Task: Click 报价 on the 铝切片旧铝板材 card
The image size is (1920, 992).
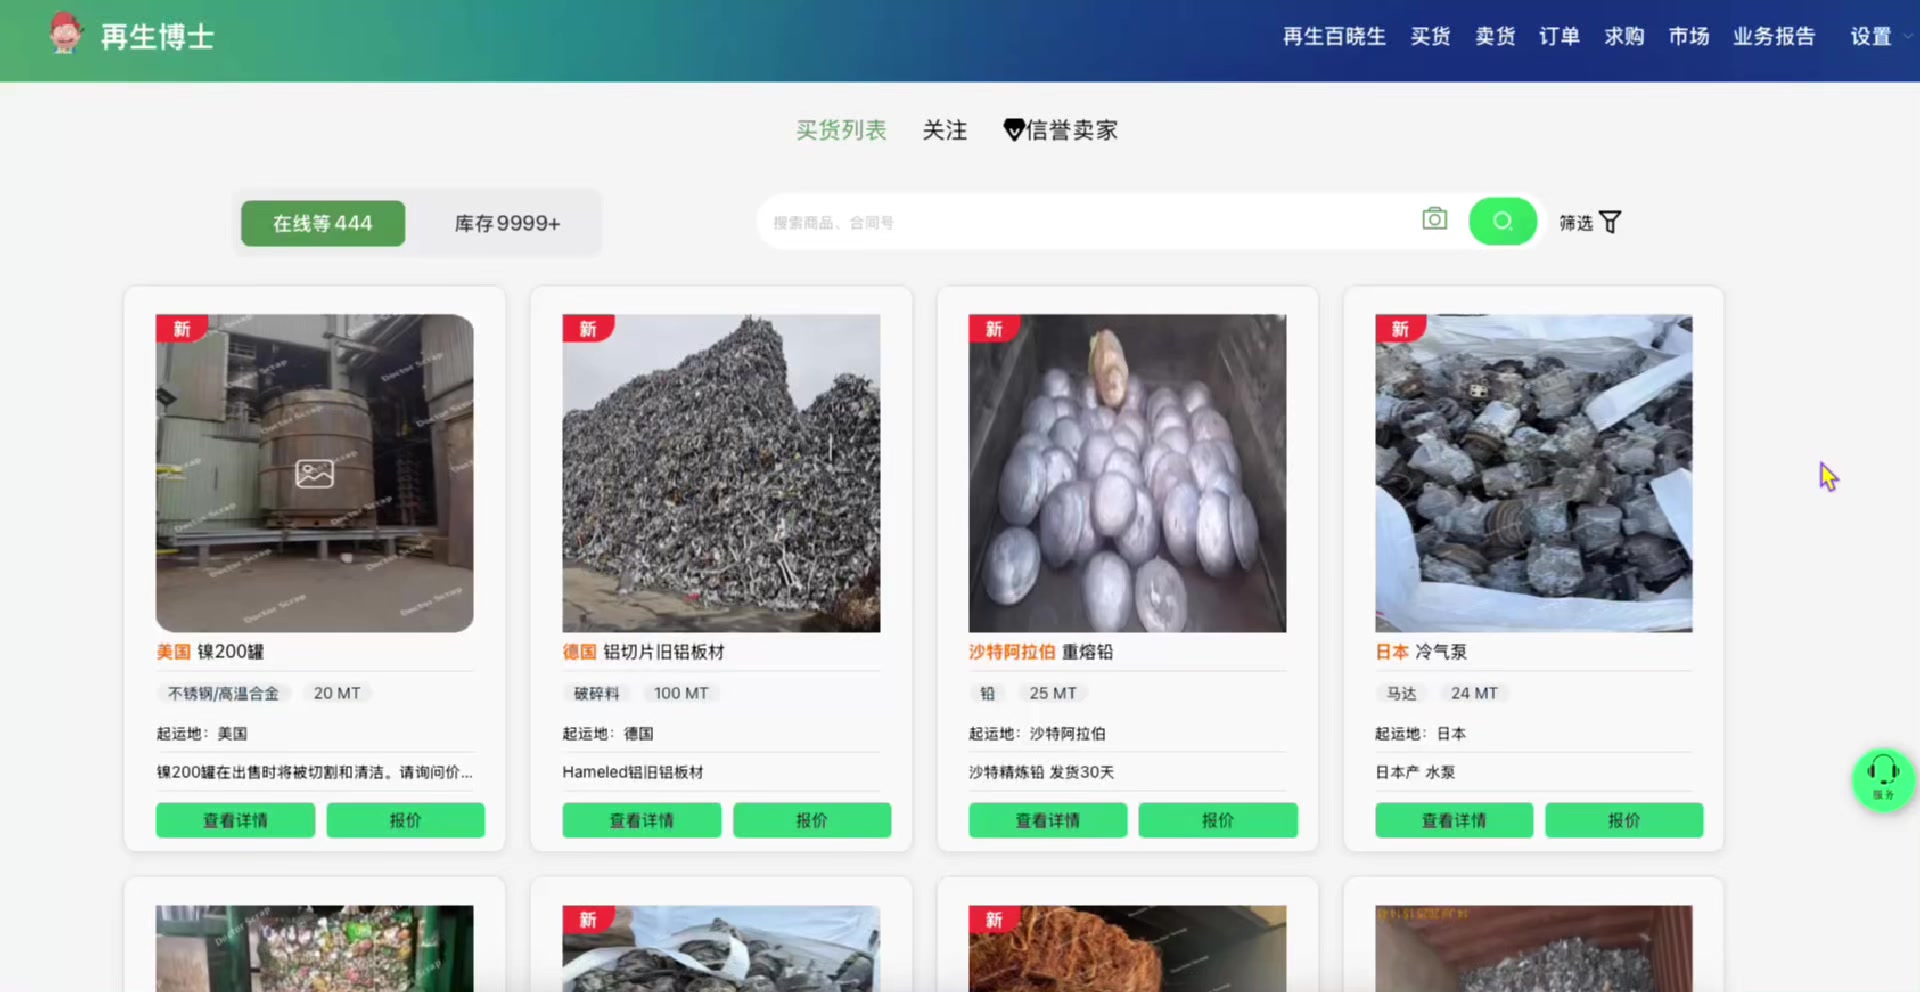Action: point(812,820)
